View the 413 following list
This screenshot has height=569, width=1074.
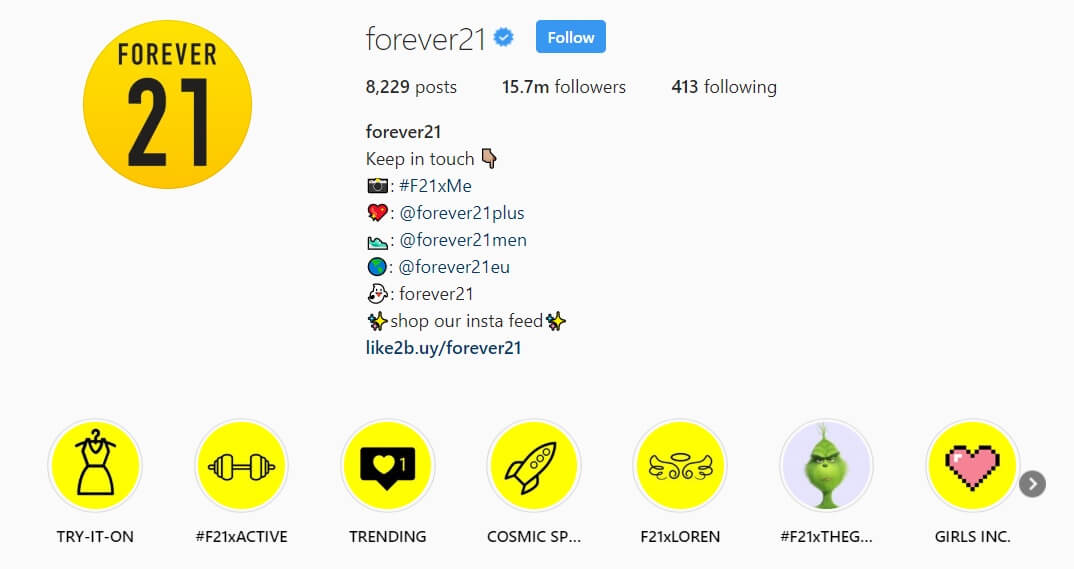(x=724, y=87)
